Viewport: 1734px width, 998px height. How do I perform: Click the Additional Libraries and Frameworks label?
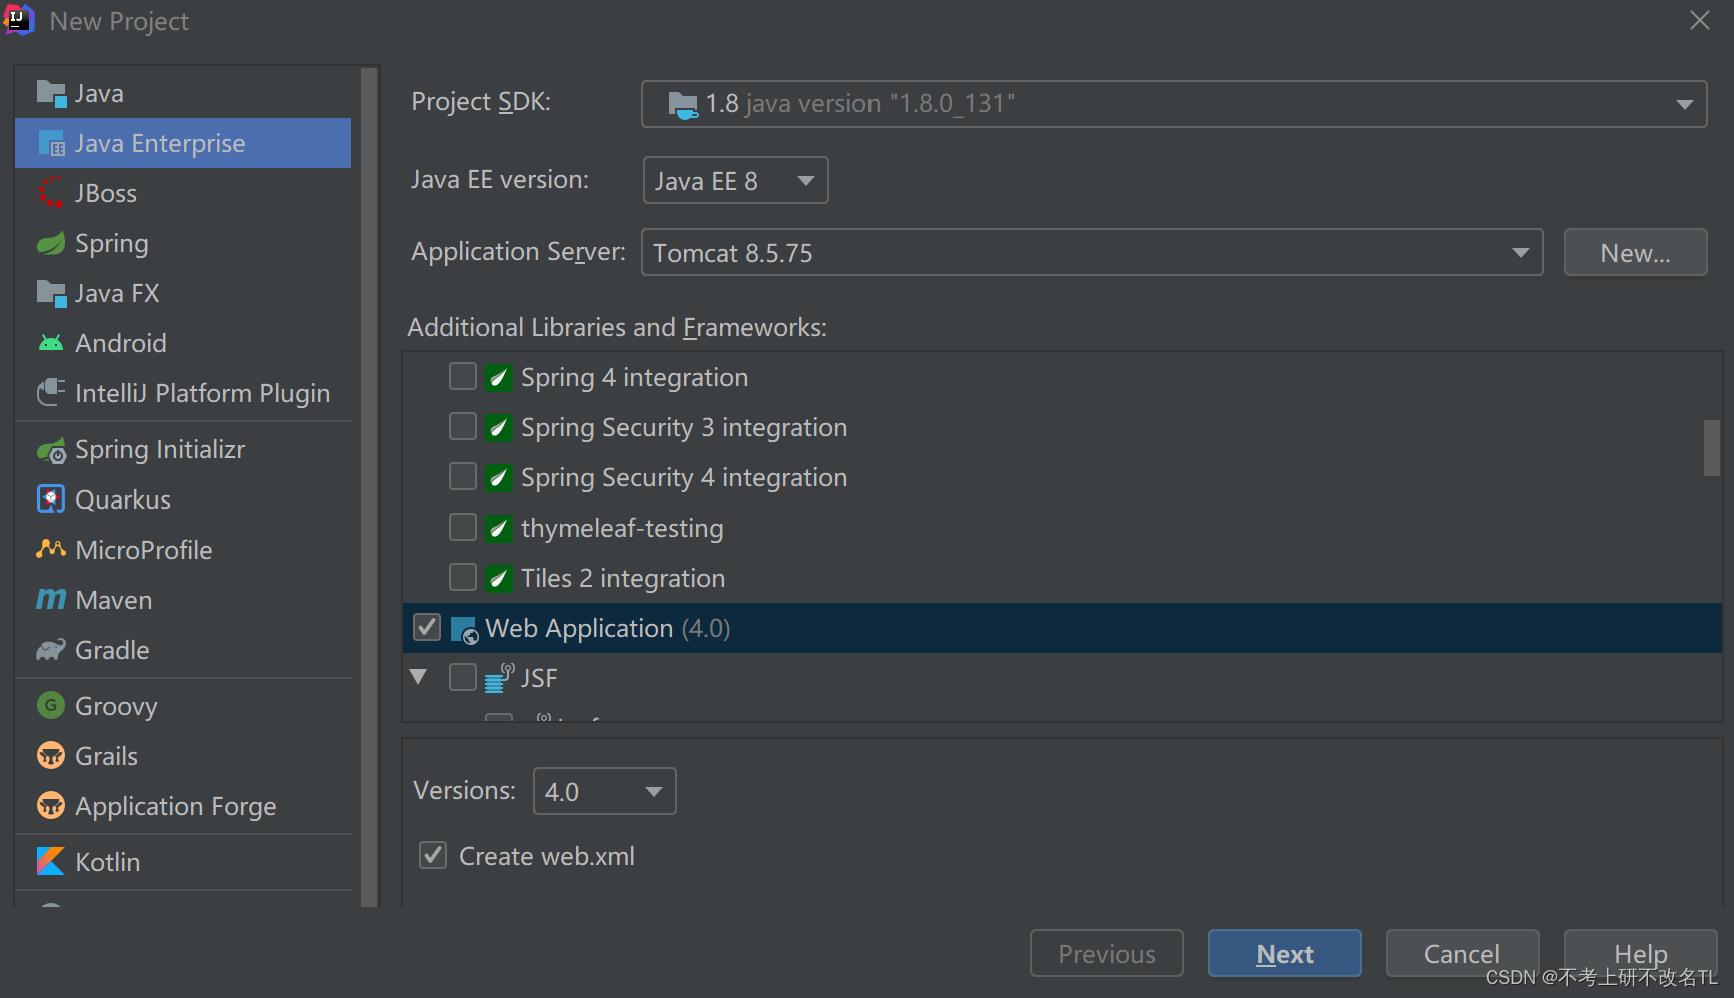(x=617, y=327)
